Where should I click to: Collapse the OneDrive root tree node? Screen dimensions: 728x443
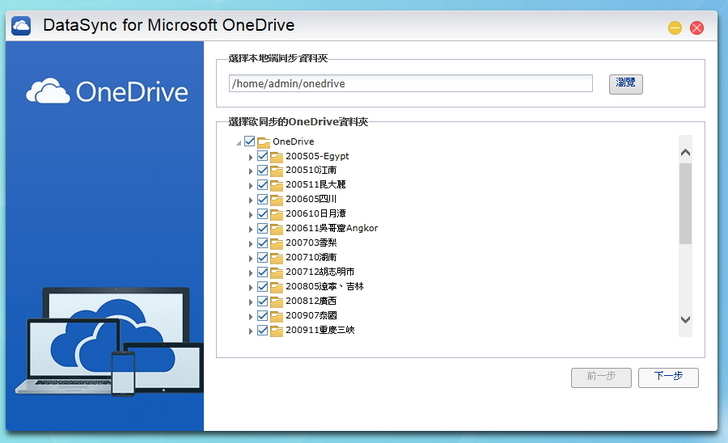(x=238, y=142)
